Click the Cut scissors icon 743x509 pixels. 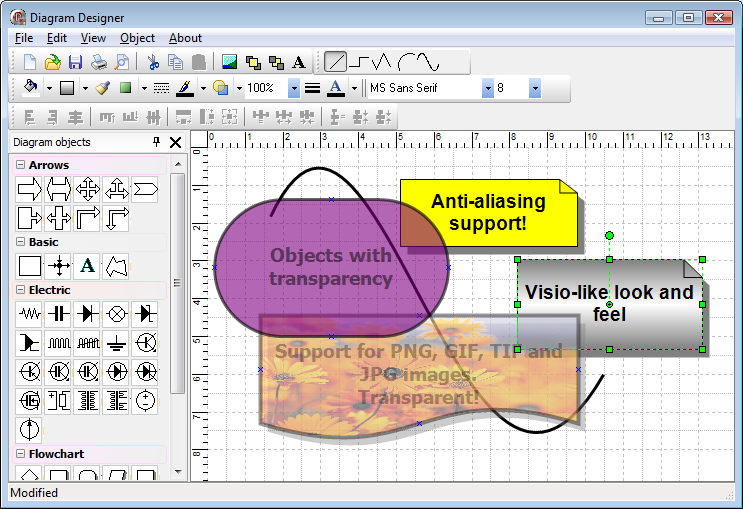click(153, 62)
